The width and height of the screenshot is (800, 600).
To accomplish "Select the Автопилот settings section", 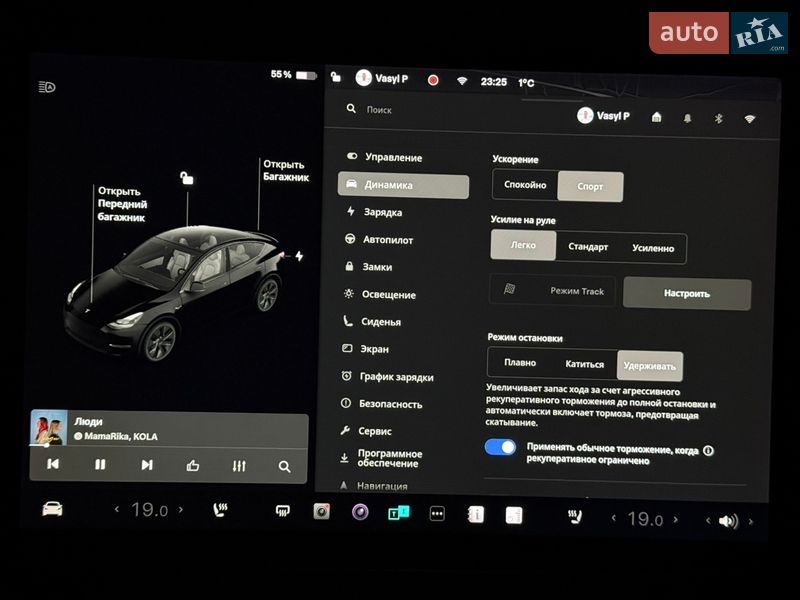I will pyautogui.click(x=387, y=240).
